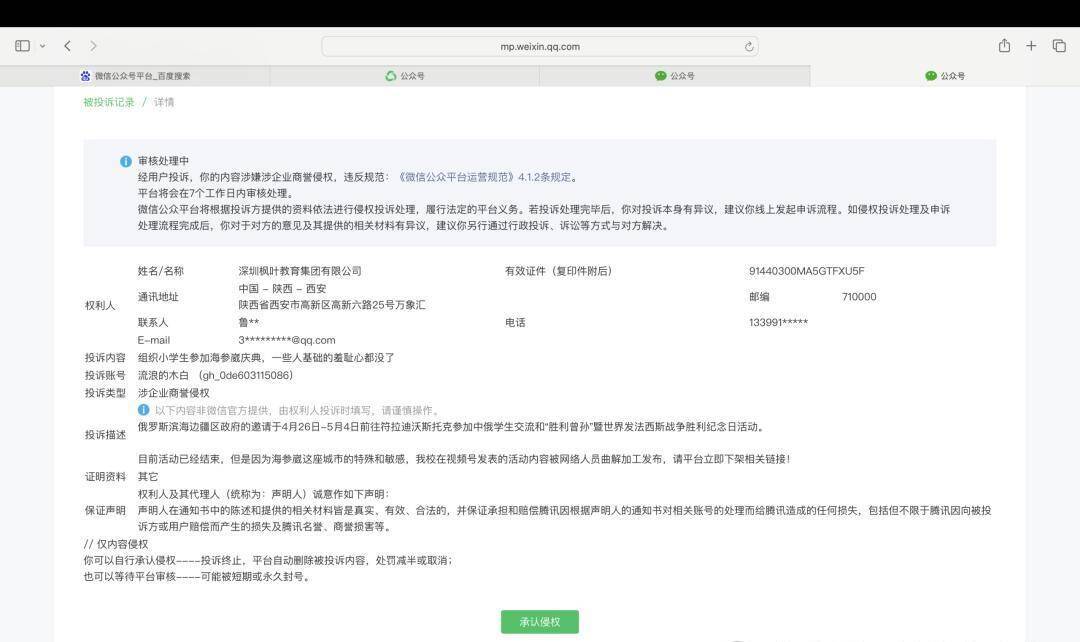Open the 被投诉记录 breadcrumb link
Viewport: 1080px width, 642px height.
(x=109, y=102)
